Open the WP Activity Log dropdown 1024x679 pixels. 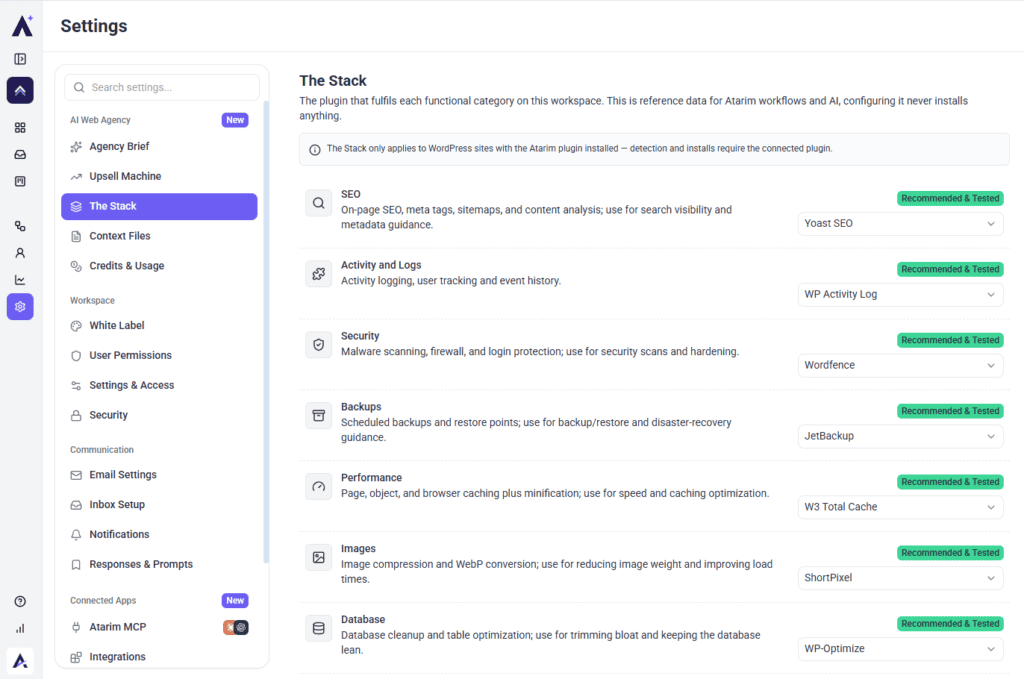(x=901, y=294)
